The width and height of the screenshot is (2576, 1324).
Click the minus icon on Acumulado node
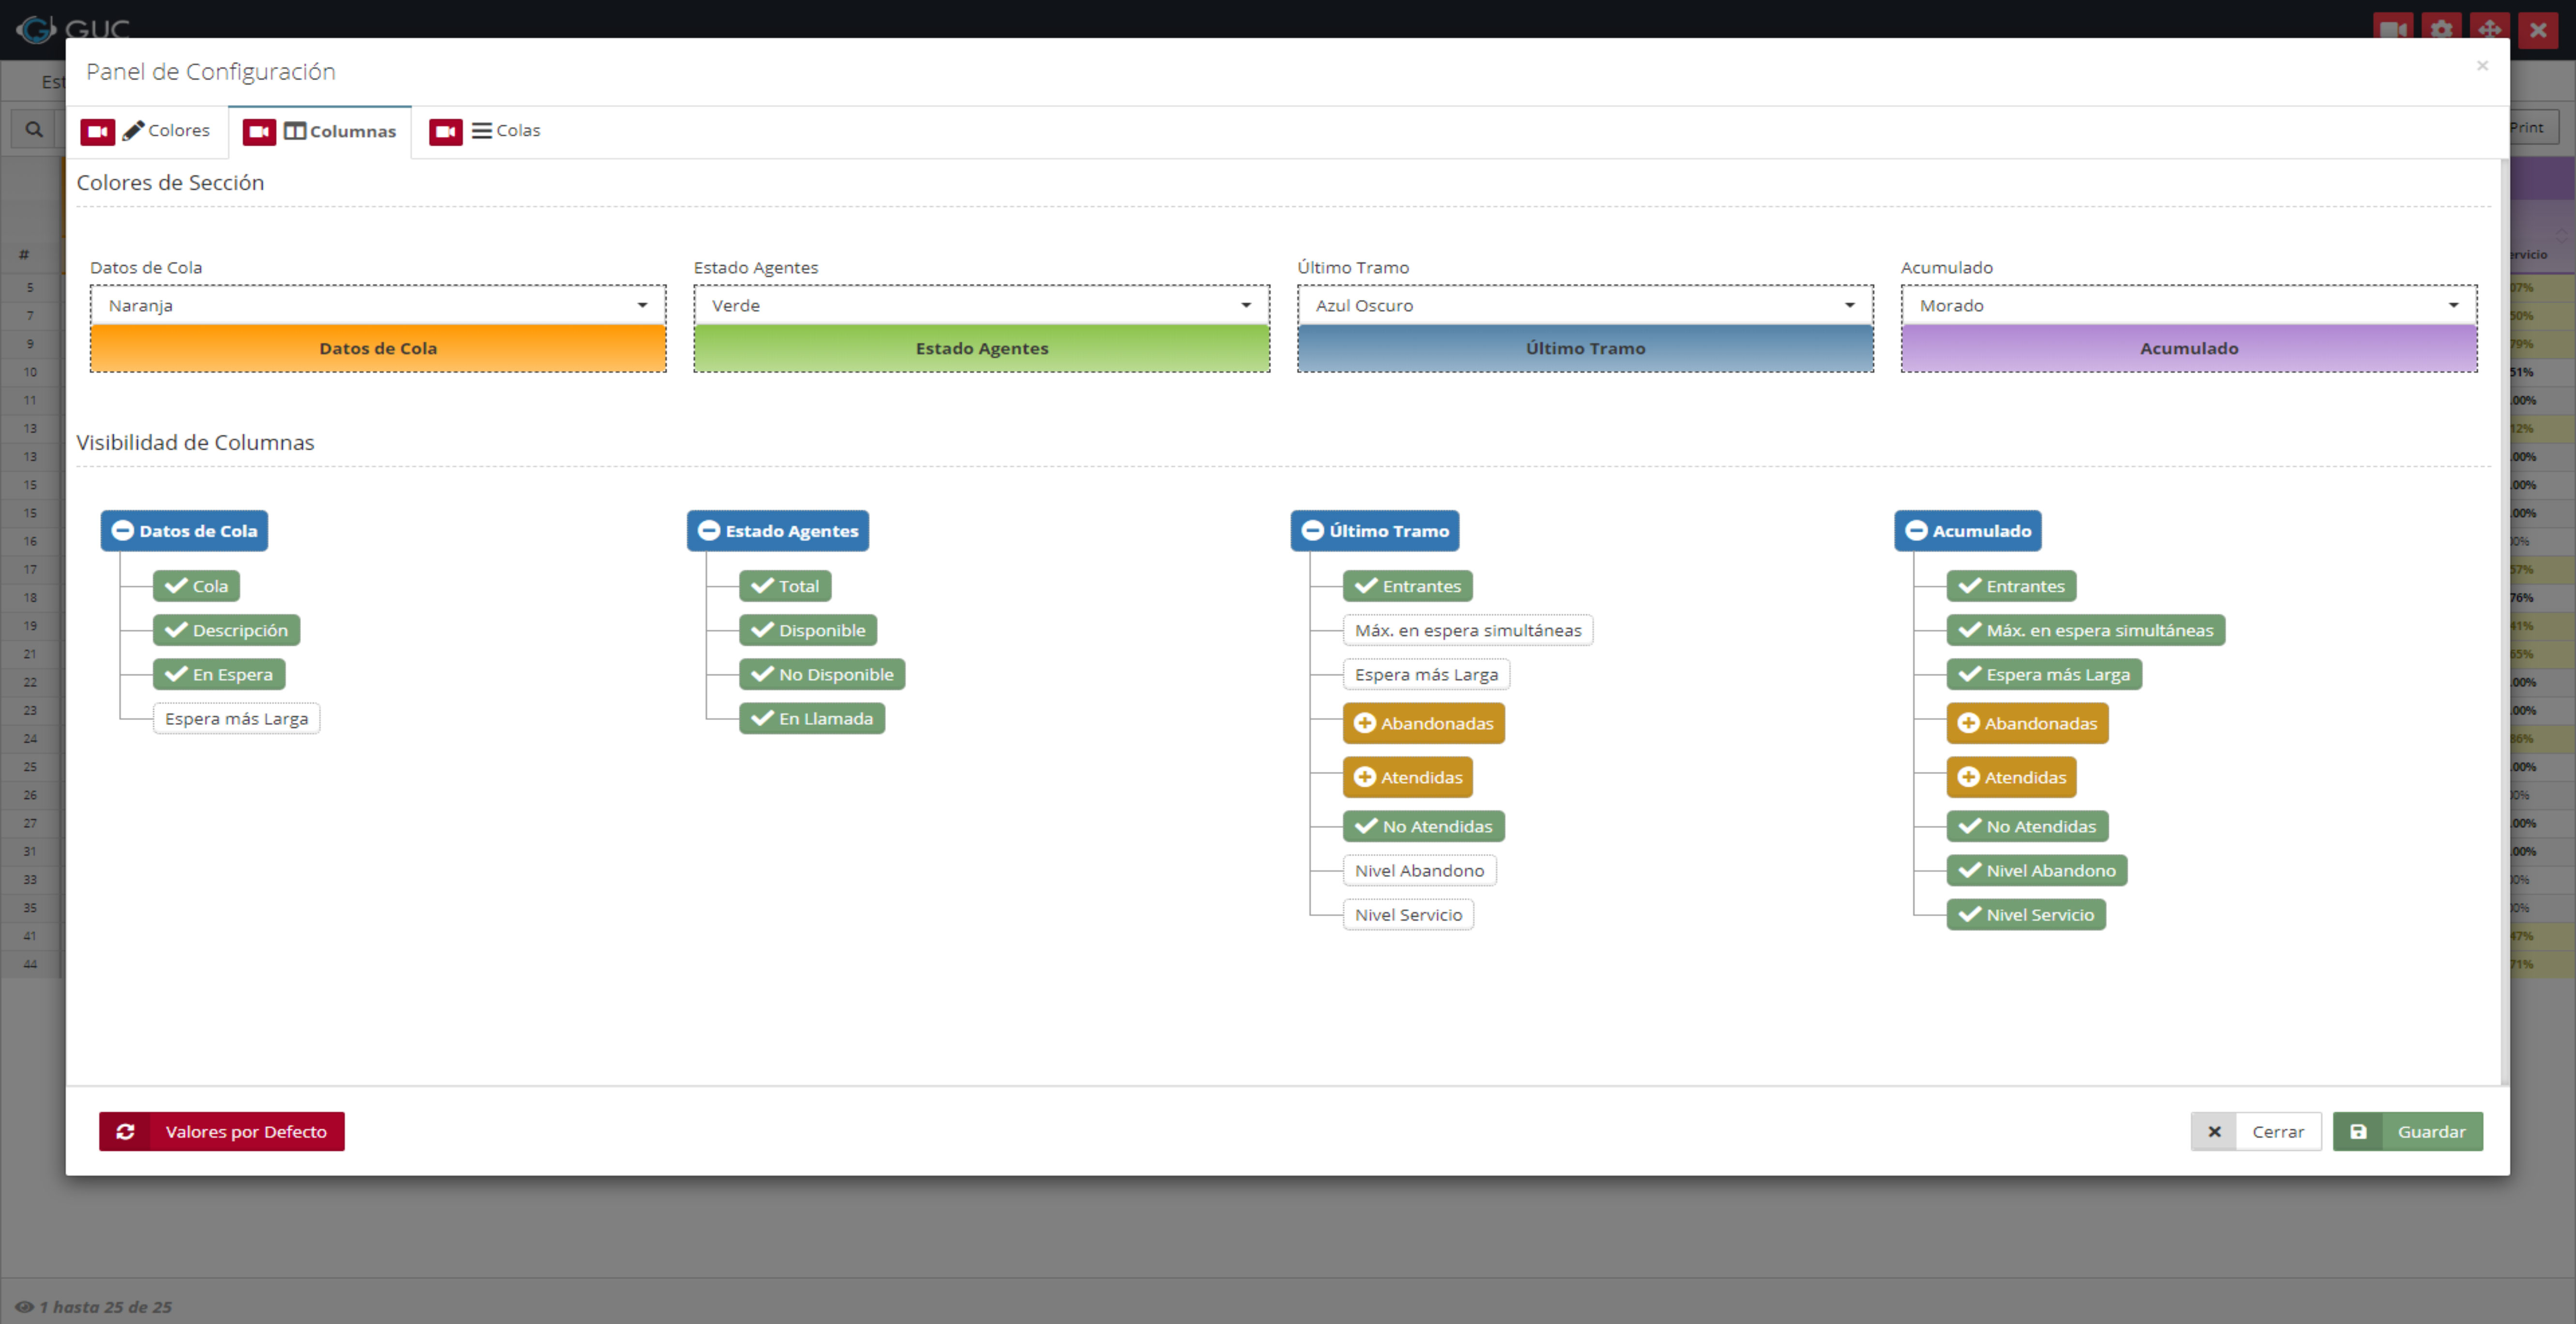coord(1917,530)
